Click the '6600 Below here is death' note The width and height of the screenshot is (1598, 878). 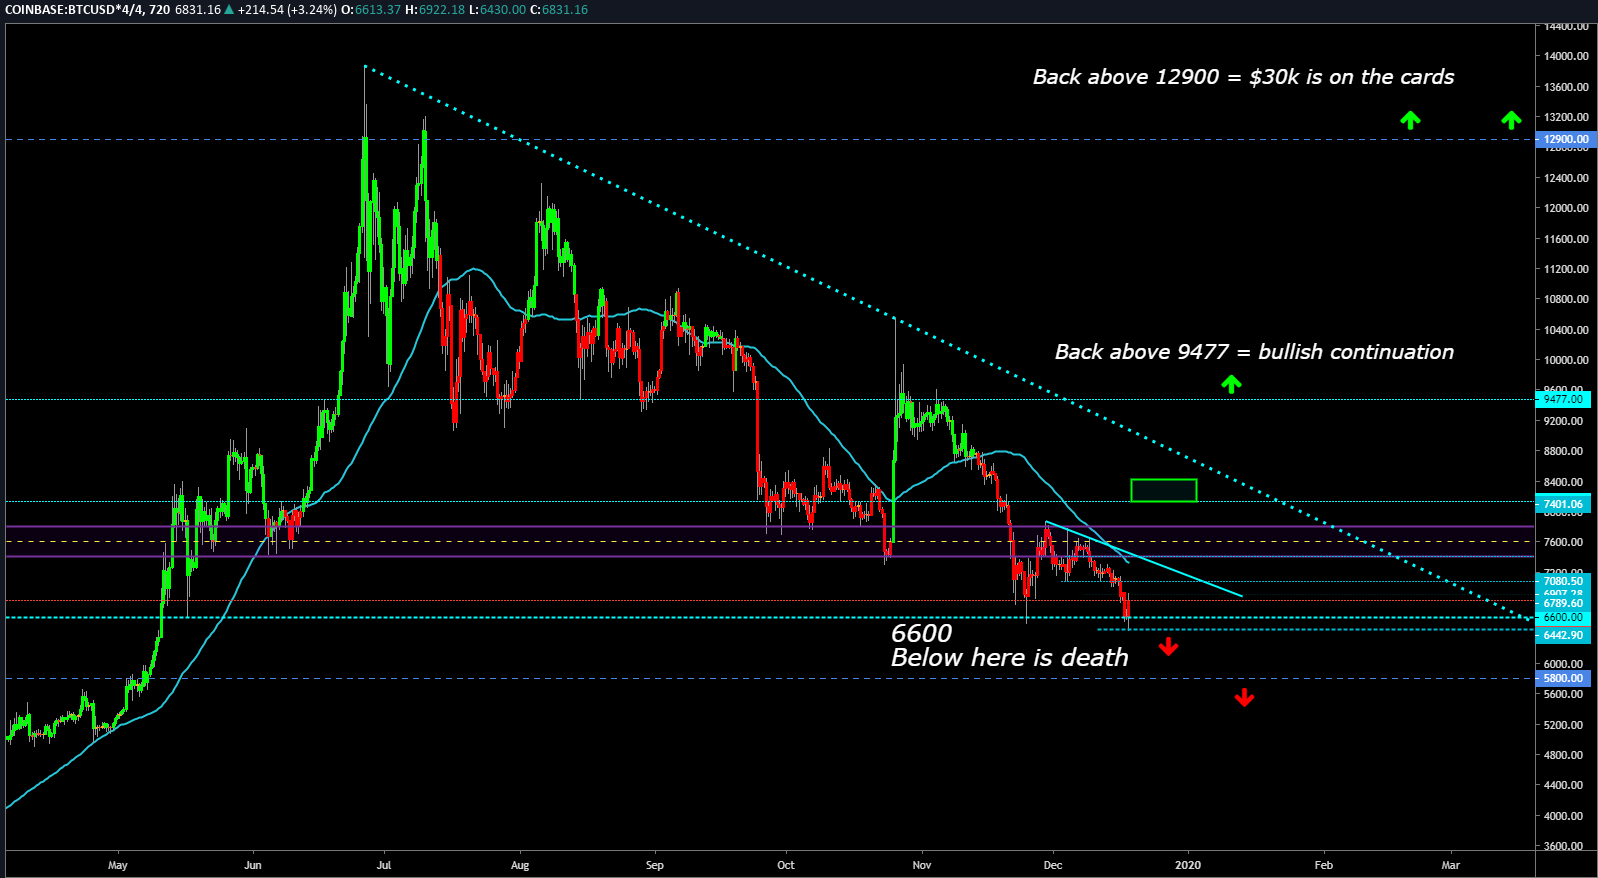click(1009, 646)
